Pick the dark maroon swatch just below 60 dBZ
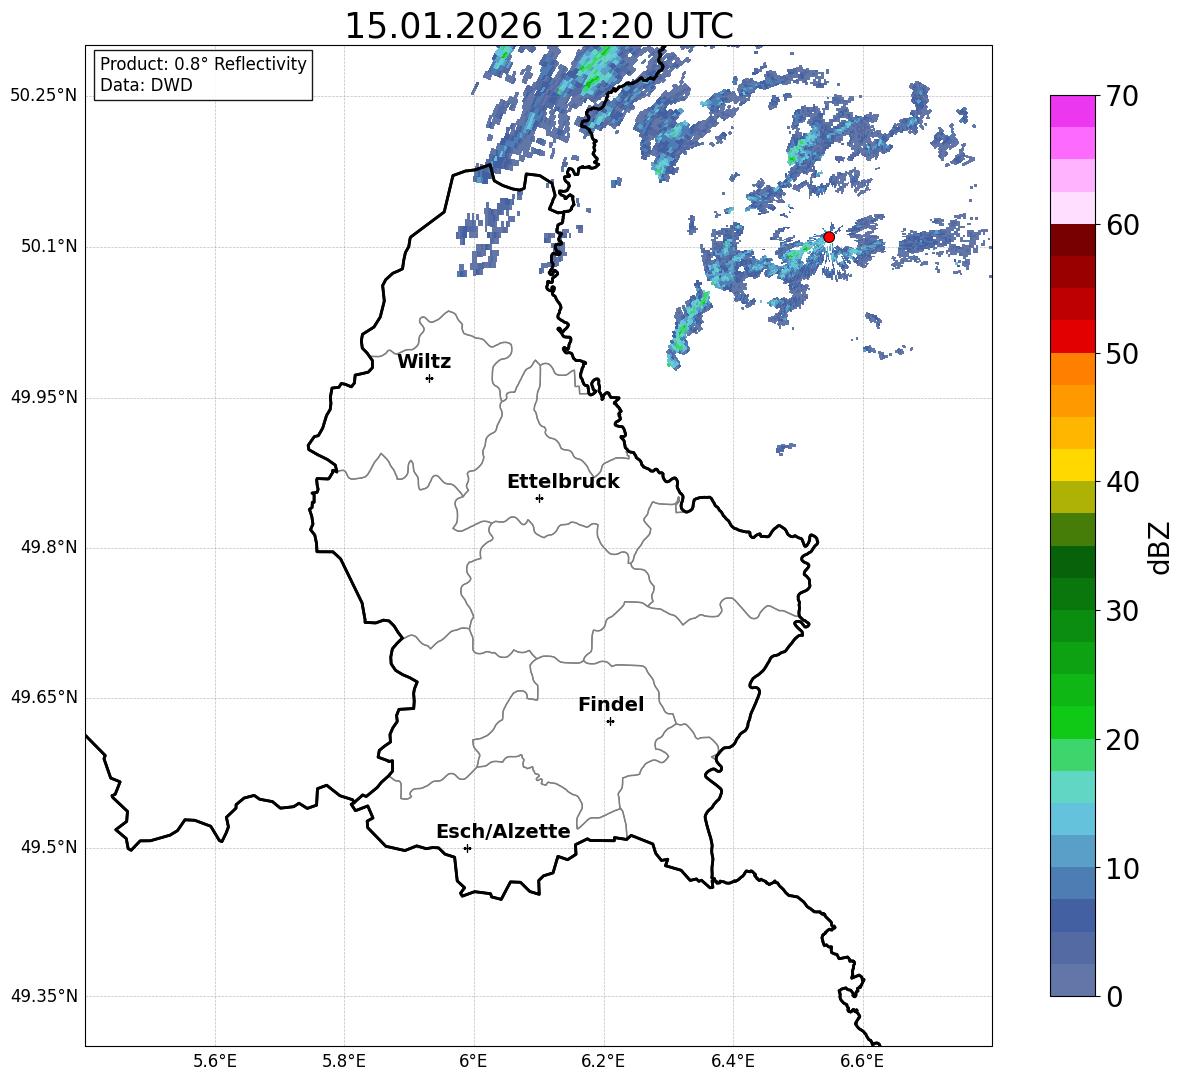Screen dimensions: 1184x1081 1072,240
